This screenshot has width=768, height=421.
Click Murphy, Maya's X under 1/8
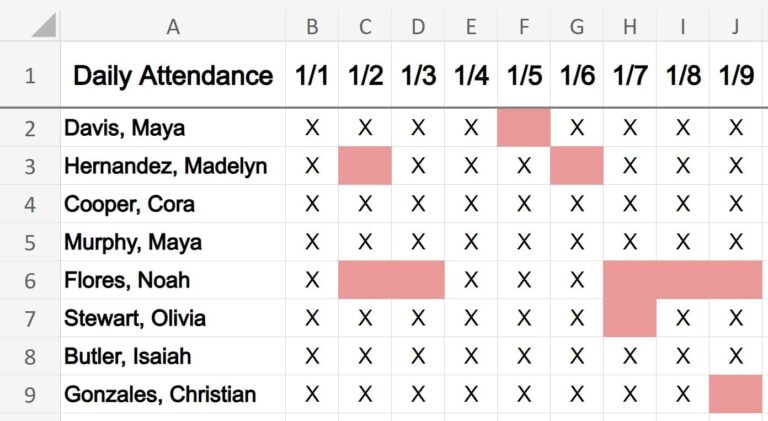click(683, 242)
